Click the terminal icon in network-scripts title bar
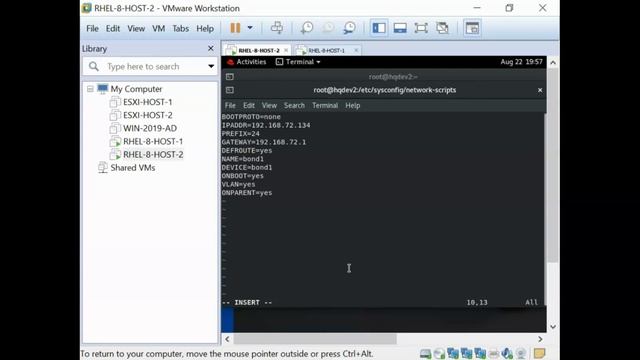The image size is (640, 360). coord(230,90)
